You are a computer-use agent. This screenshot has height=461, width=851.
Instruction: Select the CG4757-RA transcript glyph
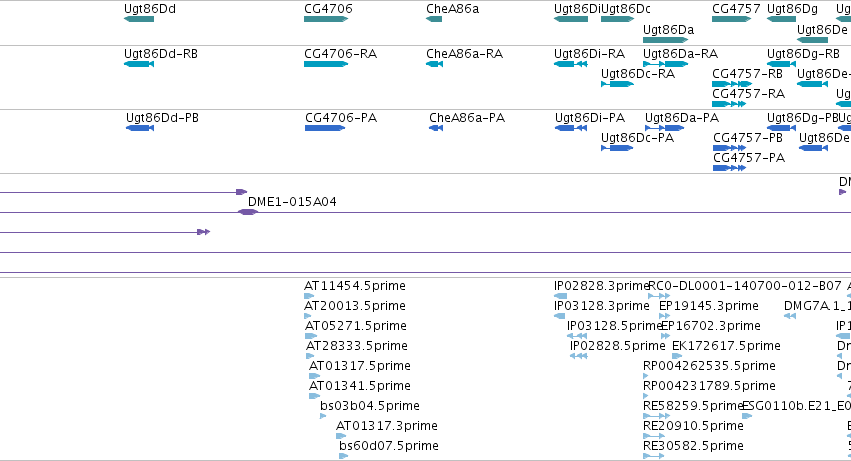729,104
